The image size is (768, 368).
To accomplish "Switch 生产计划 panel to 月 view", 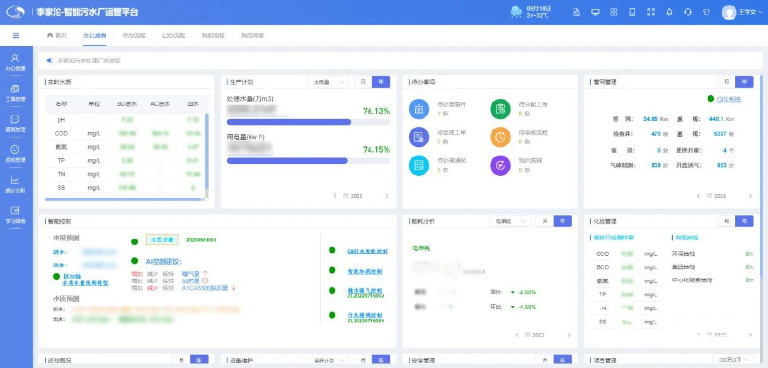I will pyautogui.click(x=363, y=82).
